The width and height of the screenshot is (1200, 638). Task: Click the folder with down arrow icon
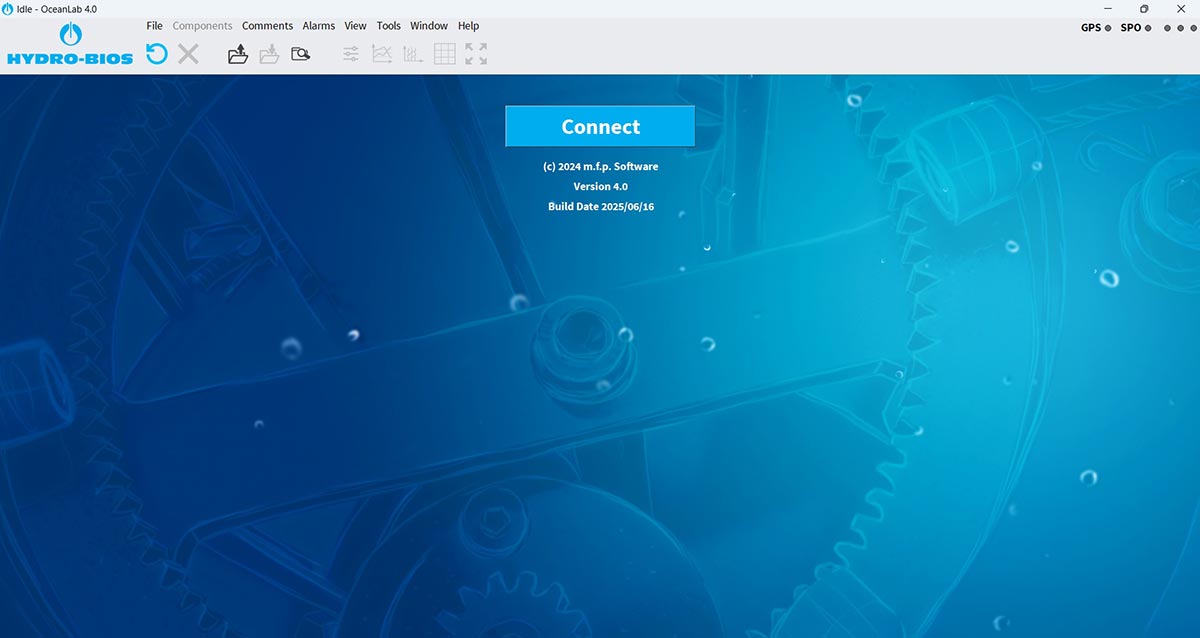pos(268,54)
